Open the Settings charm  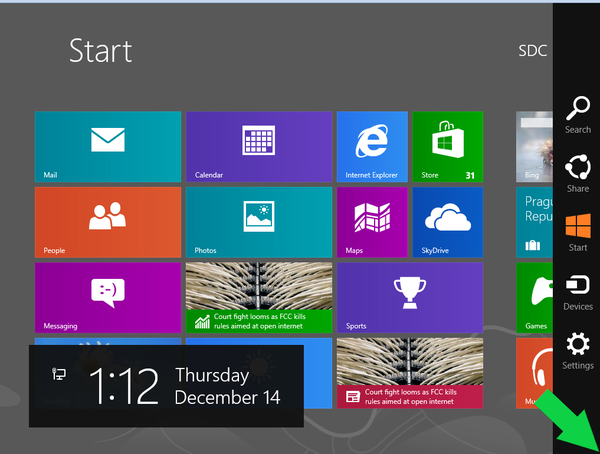coord(578,351)
